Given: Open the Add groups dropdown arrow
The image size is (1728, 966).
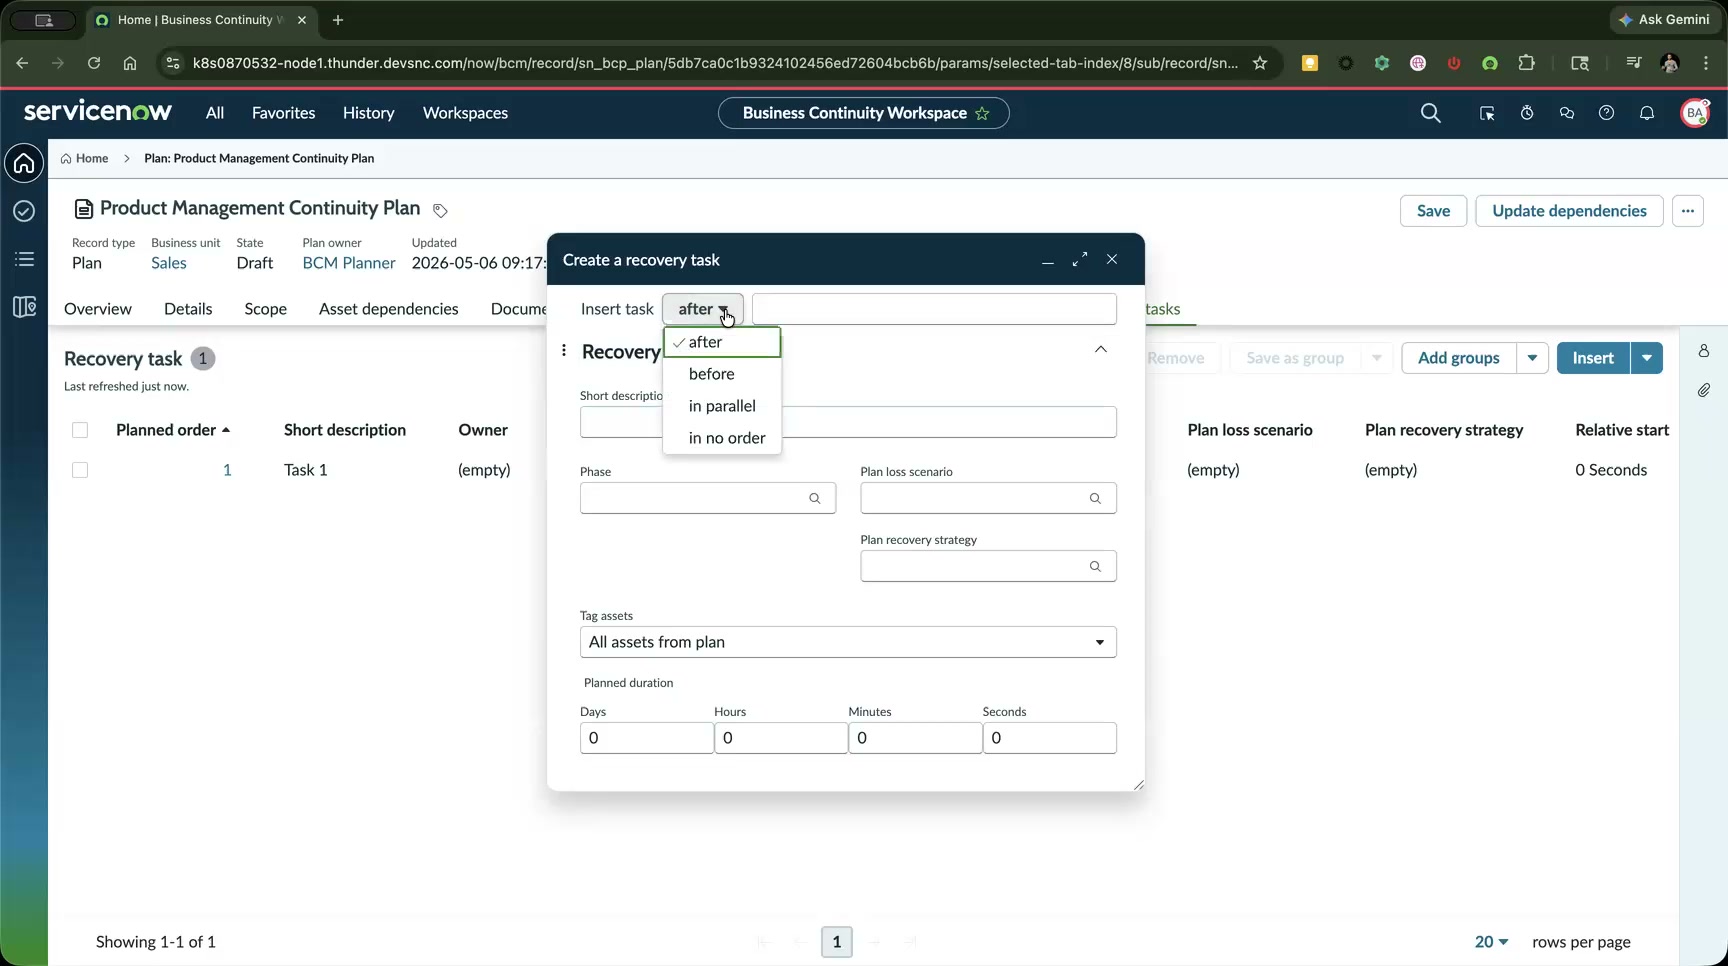Looking at the screenshot, I should point(1532,358).
